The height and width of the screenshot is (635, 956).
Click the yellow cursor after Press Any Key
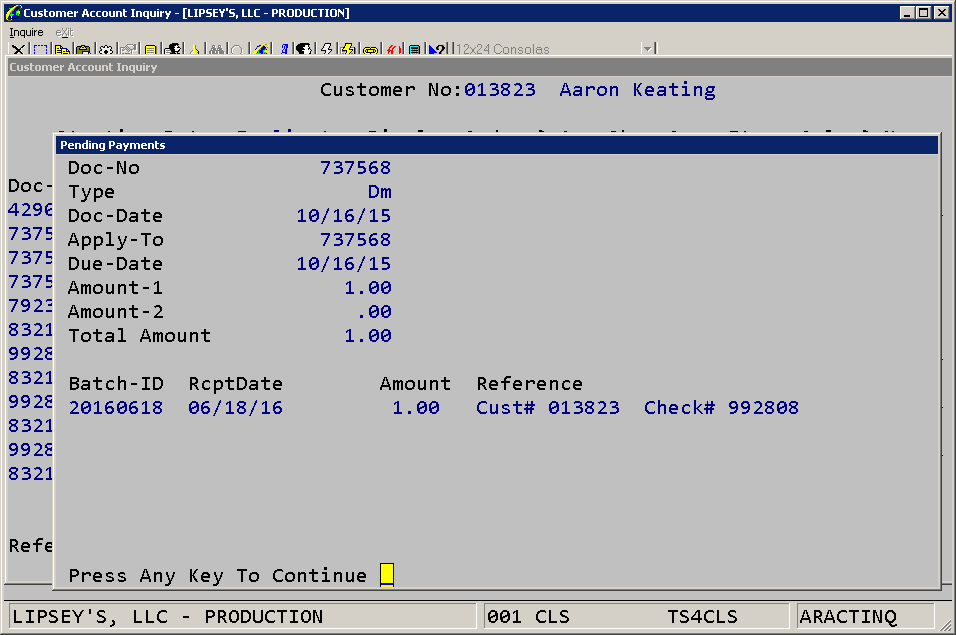387,575
